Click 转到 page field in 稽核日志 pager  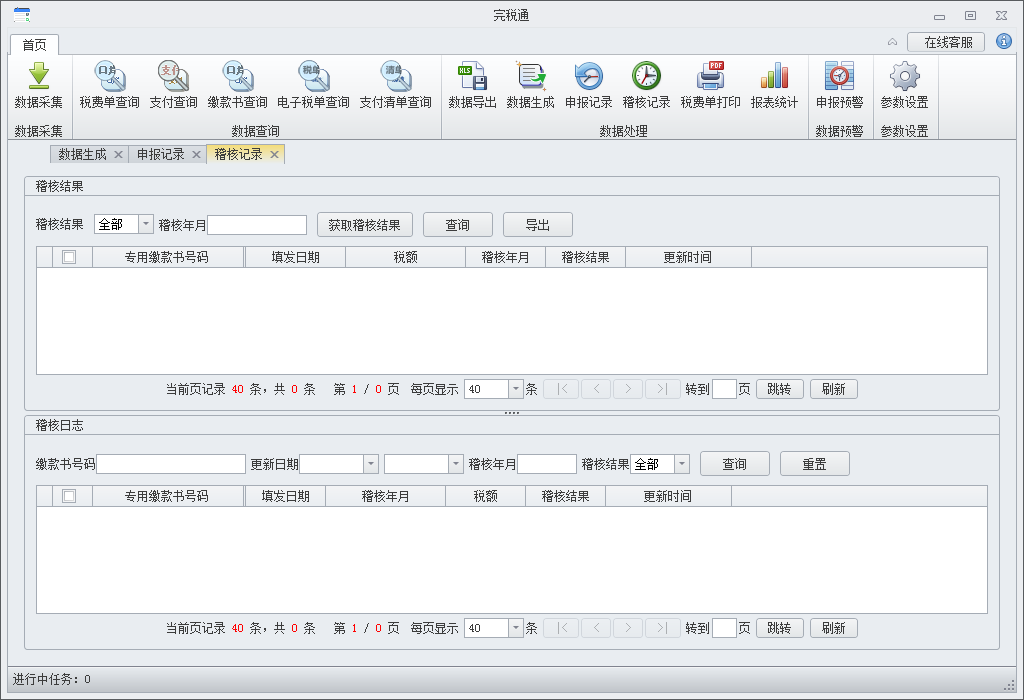point(724,628)
